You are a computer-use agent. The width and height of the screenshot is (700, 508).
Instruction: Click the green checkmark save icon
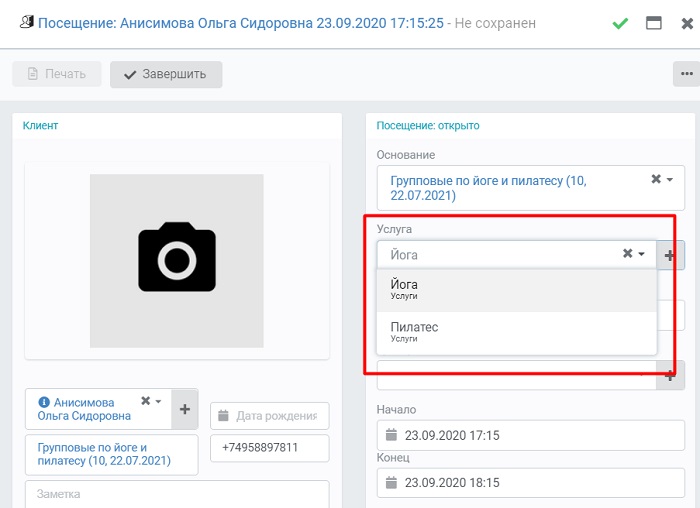pyautogui.click(x=620, y=23)
